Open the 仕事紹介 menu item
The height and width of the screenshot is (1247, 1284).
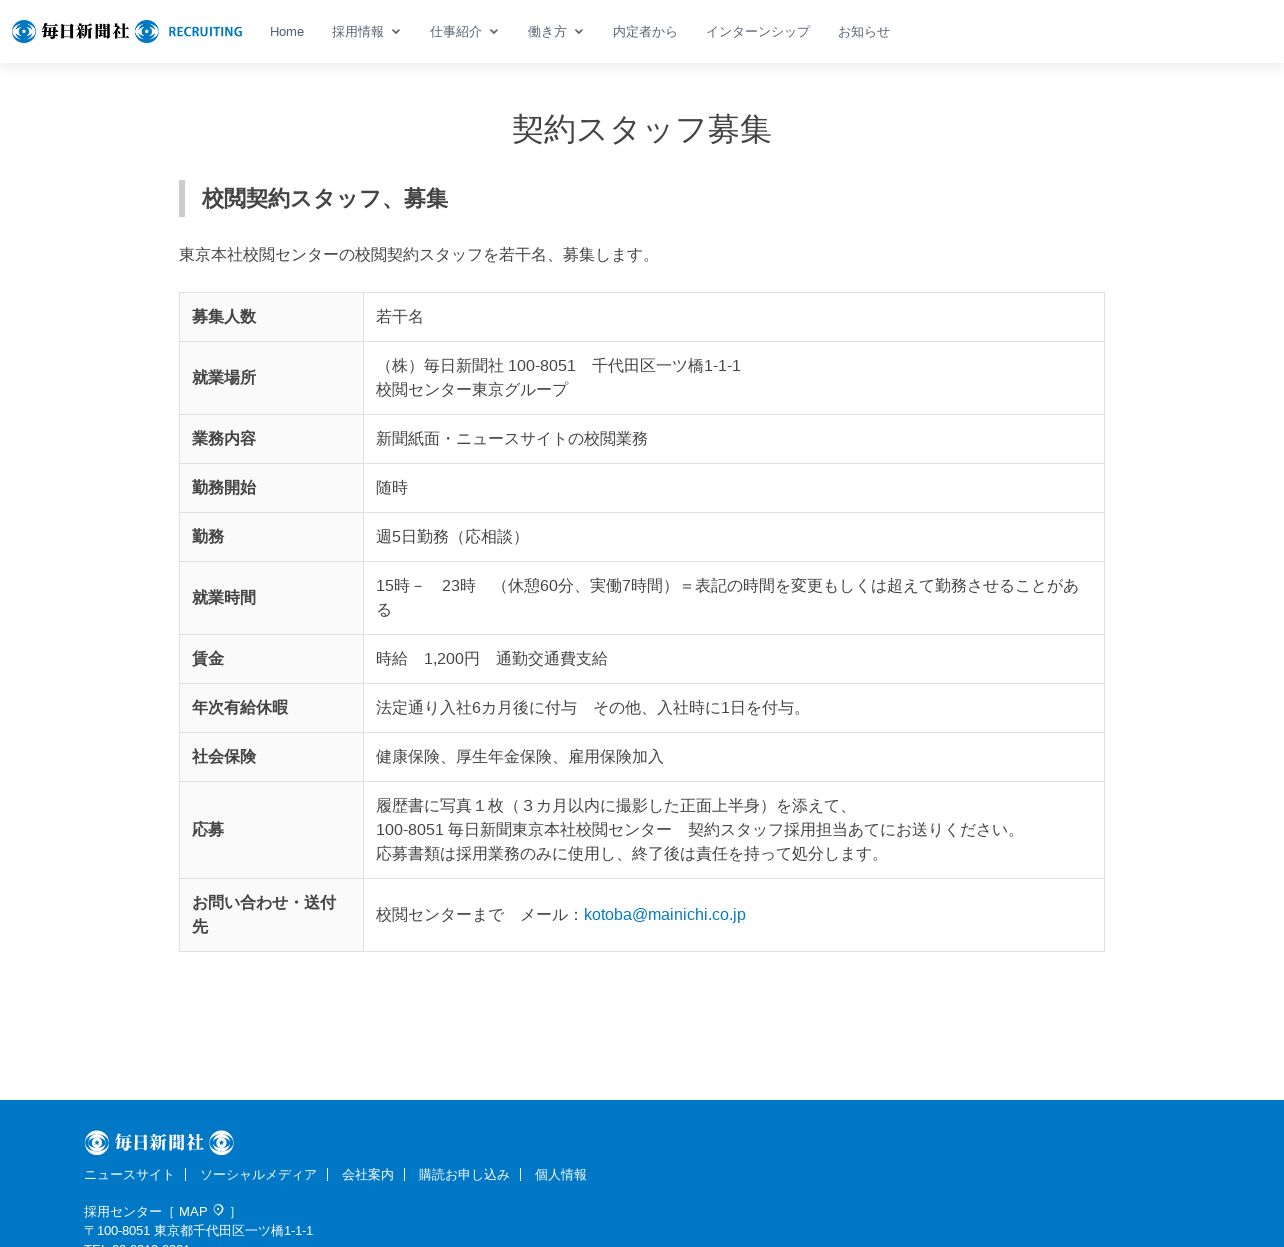(456, 32)
